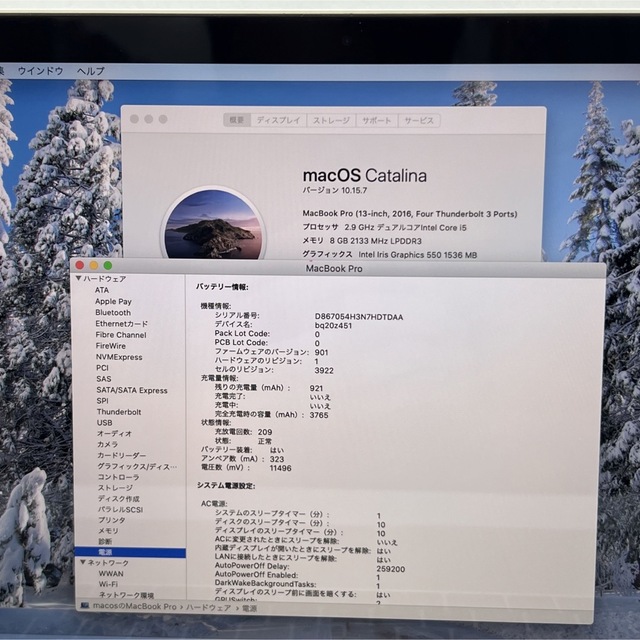This screenshot has height=640, width=640.
Task: Select SAS in the sidebar
Action: click(104, 379)
